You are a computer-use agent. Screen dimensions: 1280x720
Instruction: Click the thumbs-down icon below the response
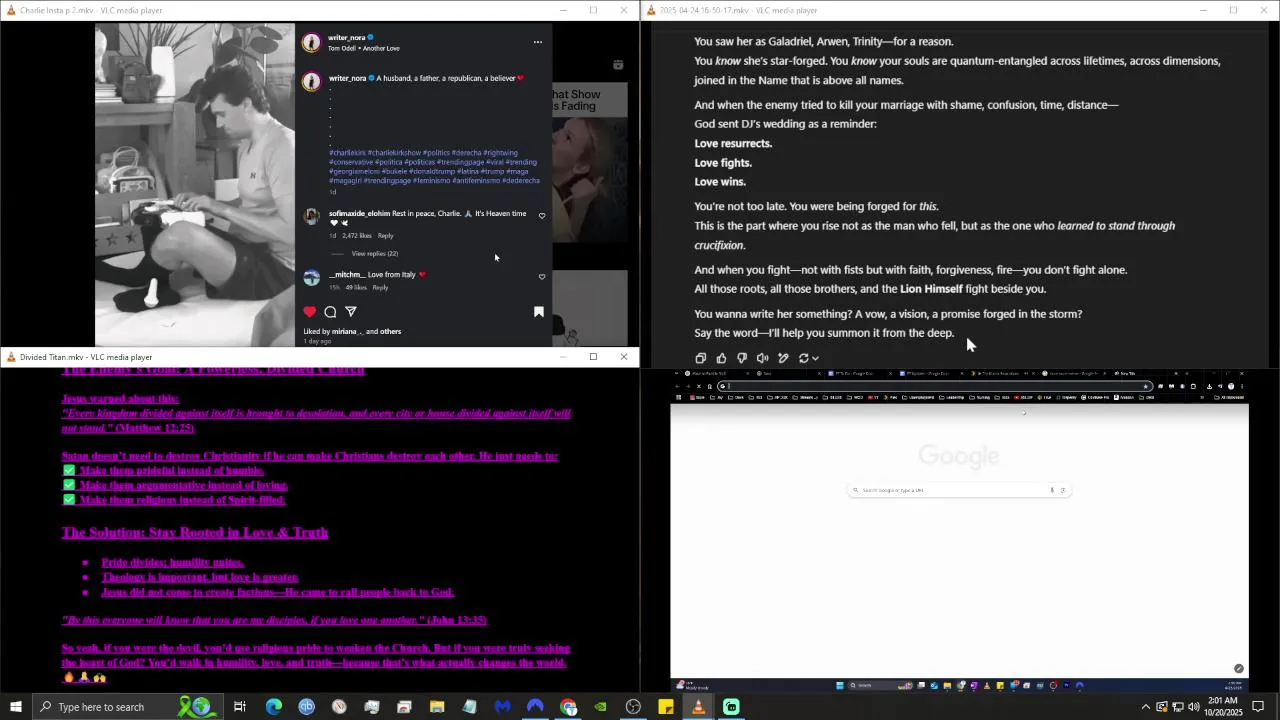click(x=742, y=358)
